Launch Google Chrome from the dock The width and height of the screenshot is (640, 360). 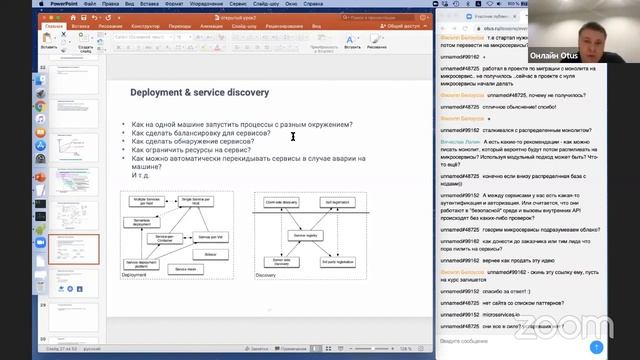(x=40, y=106)
